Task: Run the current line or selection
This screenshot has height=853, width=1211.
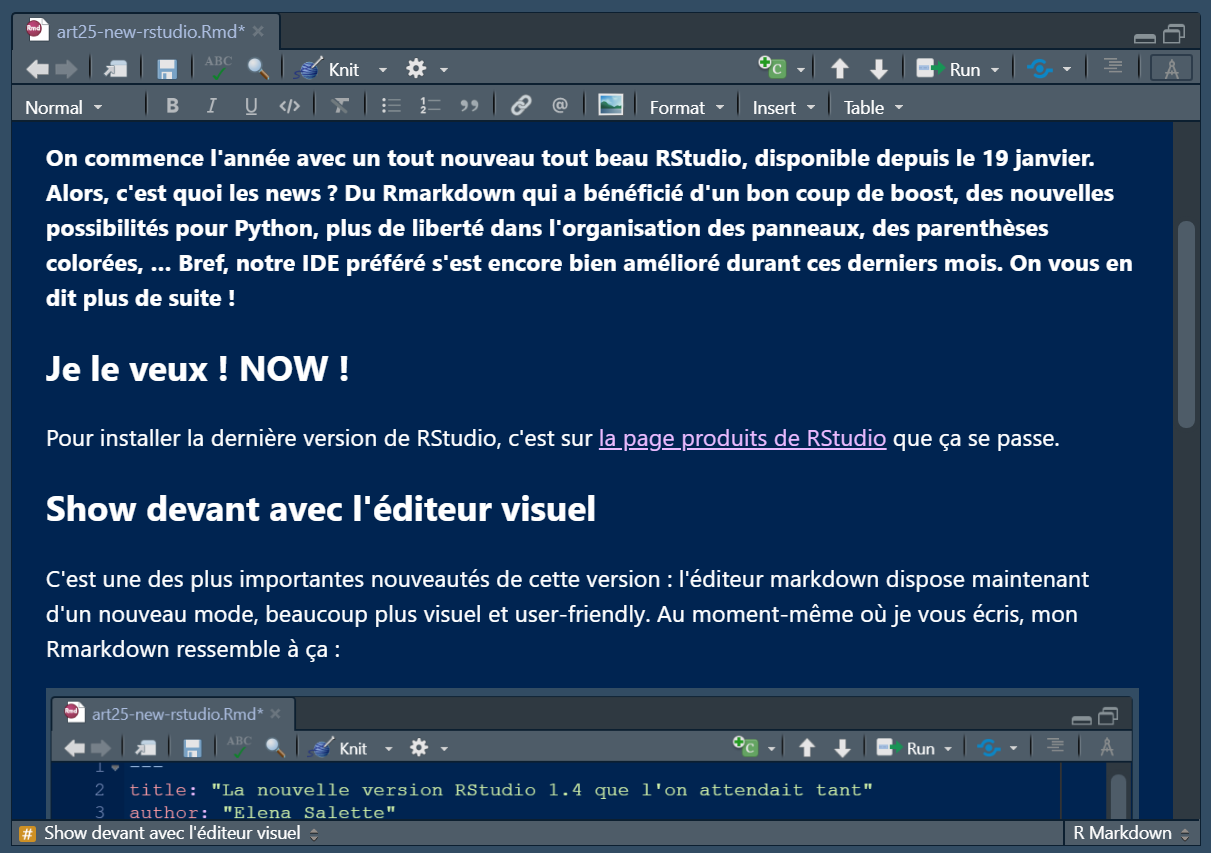Action: point(949,69)
